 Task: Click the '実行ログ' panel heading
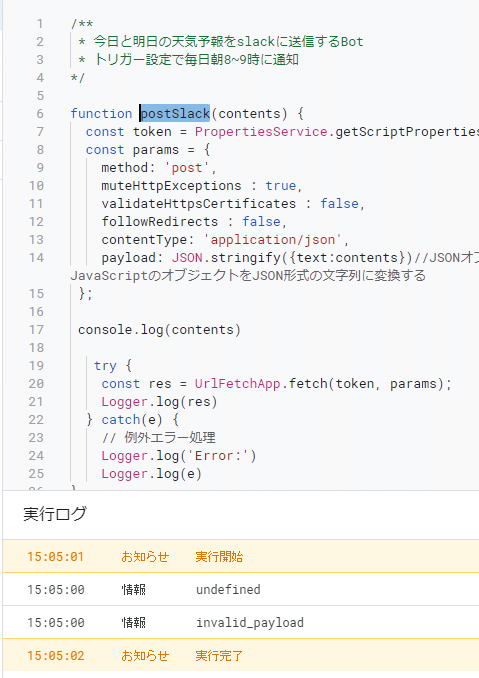[x=55, y=514]
